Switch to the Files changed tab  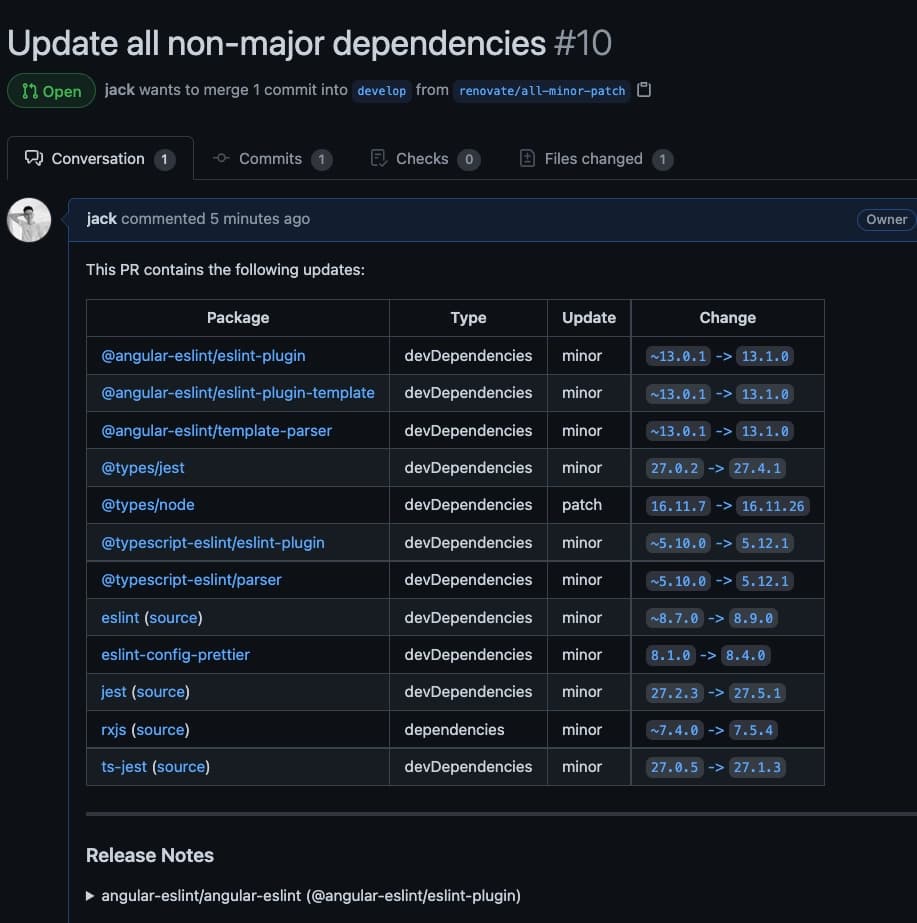596,158
